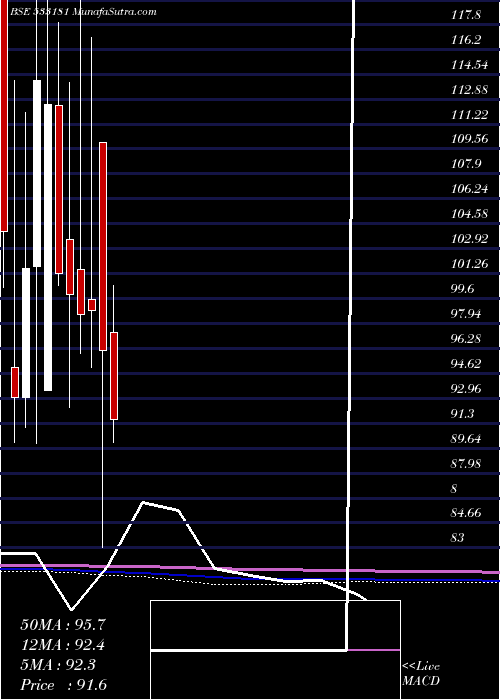Click the 99.6 price axis label
The width and height of the screenshot is (500, 700).
point(463,289)
